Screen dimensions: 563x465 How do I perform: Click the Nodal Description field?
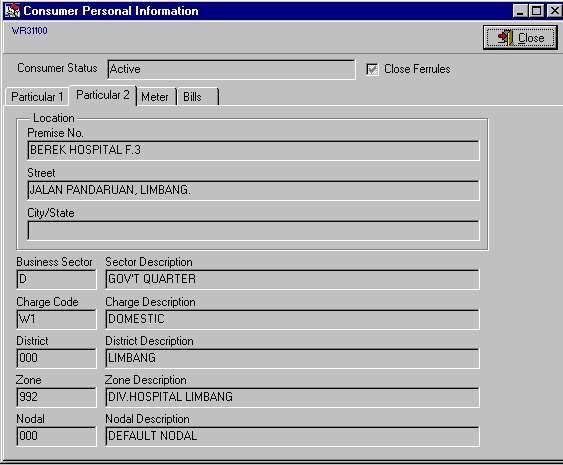tap(292, 436)
